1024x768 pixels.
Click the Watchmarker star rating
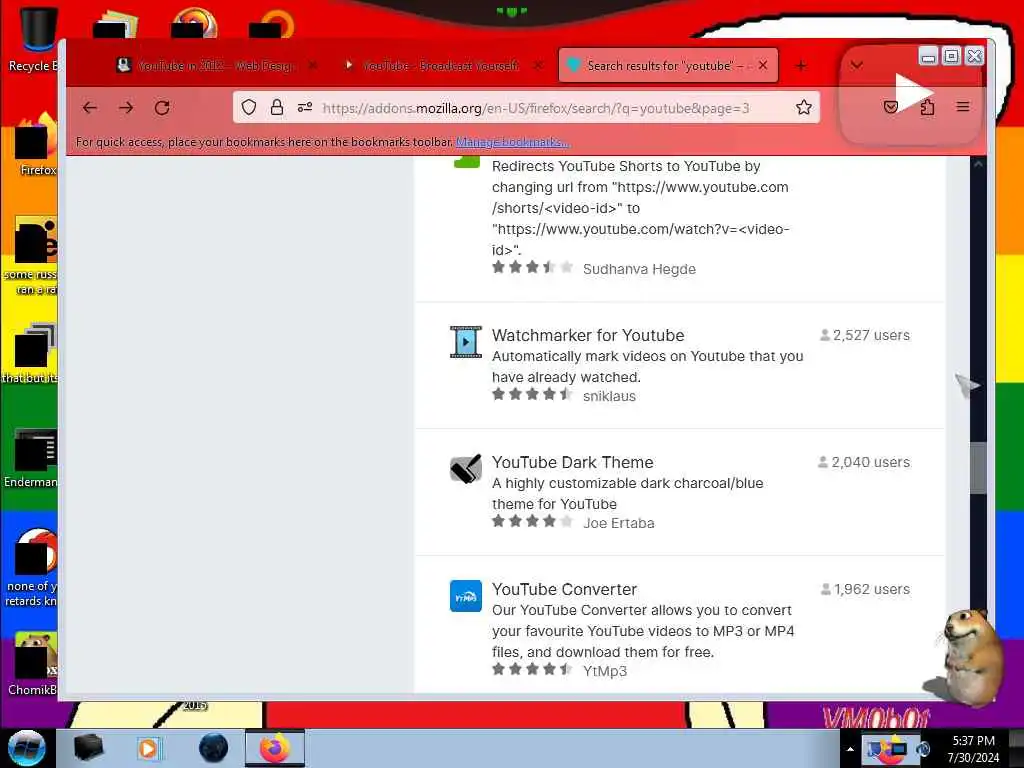pyautogui.click(x=532, y=394)
